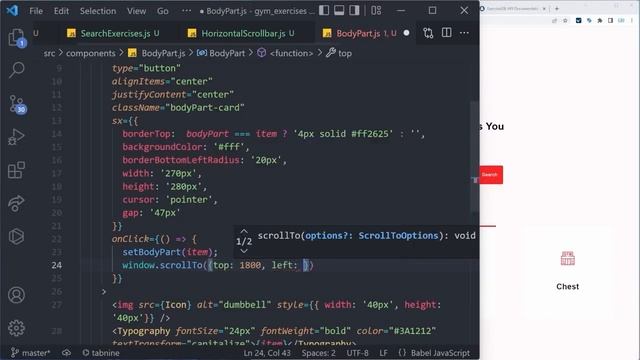
Task: Open the Accounts icon in activity bar
Action: tap(16, 295)
